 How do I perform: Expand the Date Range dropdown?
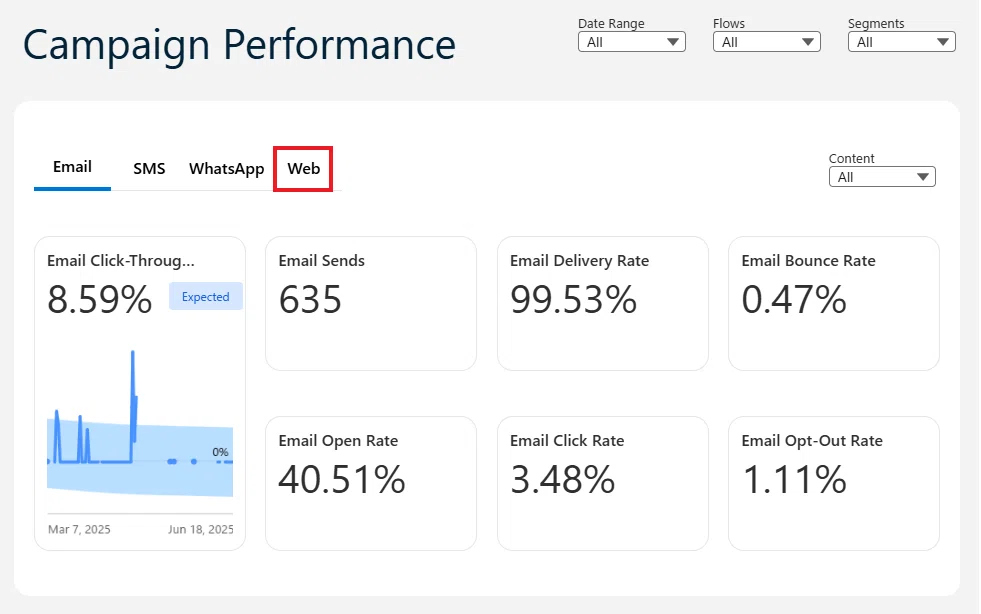[x=632, y=42]
